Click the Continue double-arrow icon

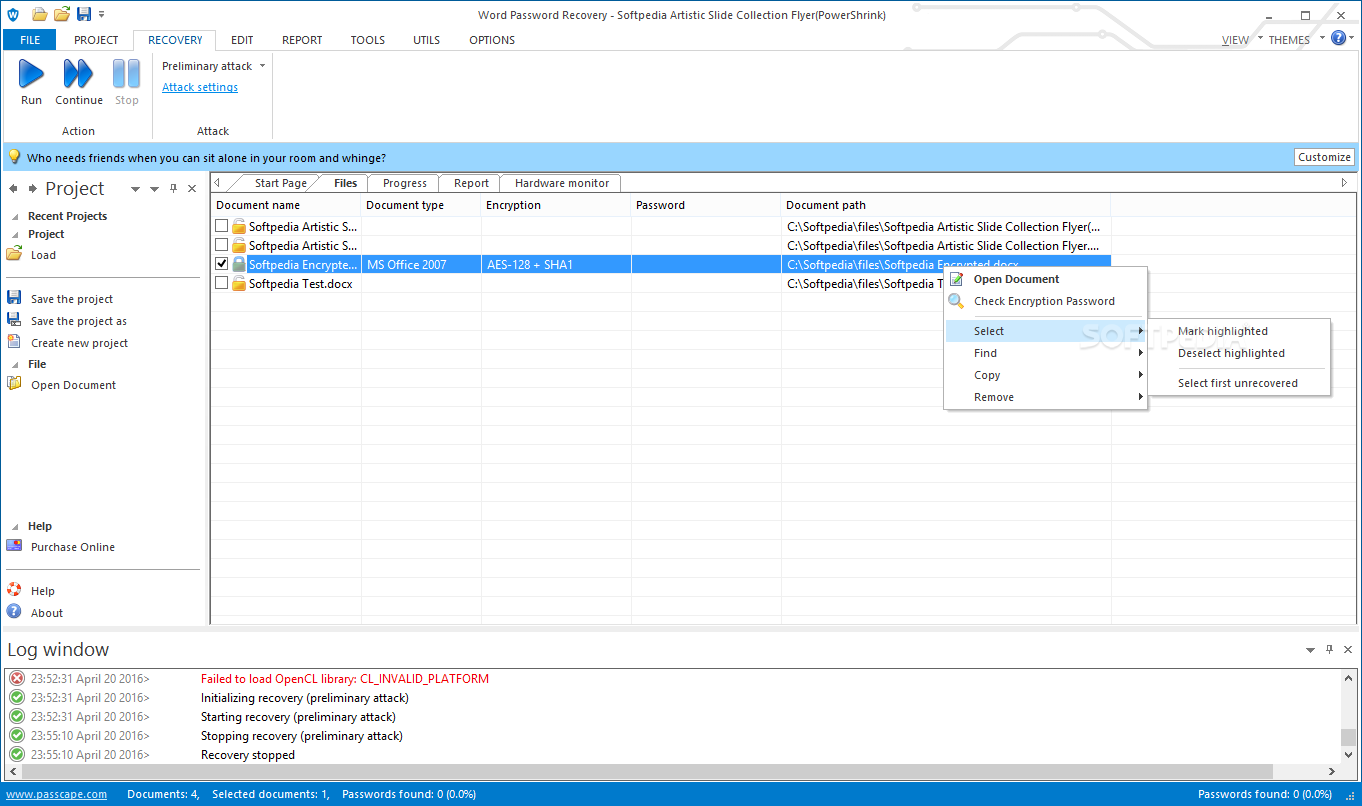pos(78,73)
